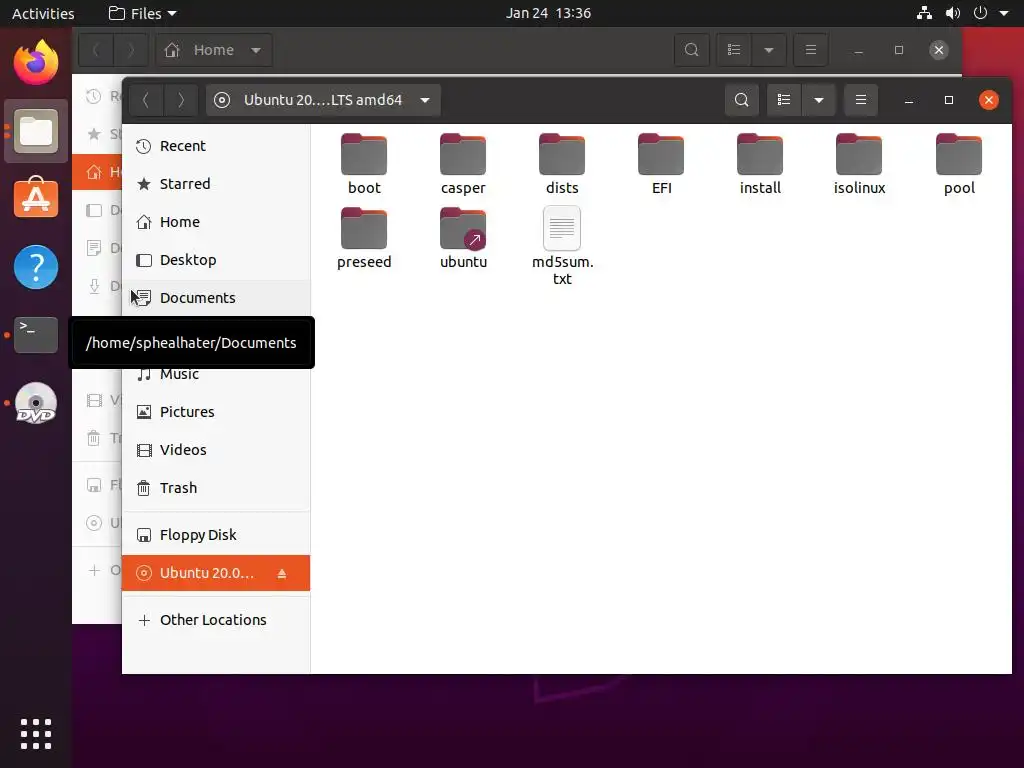Viewport: 1024px width, 768px height.
Task: Launch Firefox from the dock
Action: coord(36,63)
